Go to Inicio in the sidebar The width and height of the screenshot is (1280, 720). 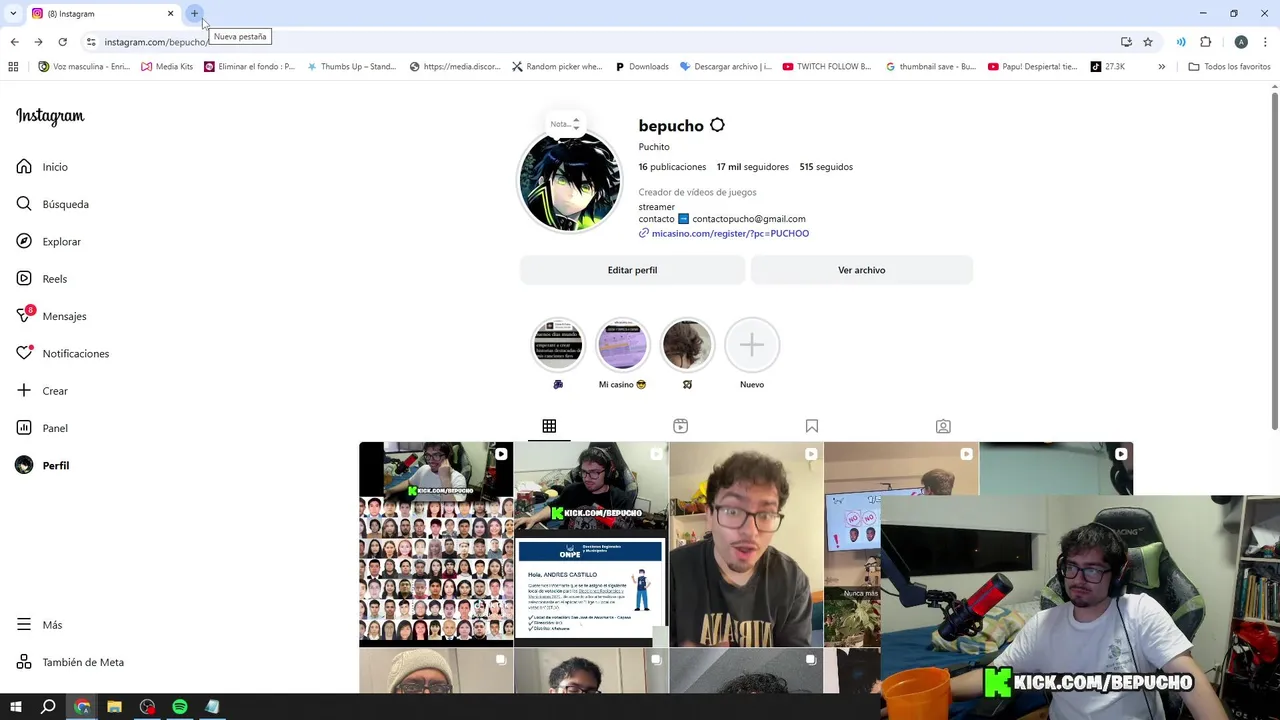pyautogui.click(x=42, y=167)
